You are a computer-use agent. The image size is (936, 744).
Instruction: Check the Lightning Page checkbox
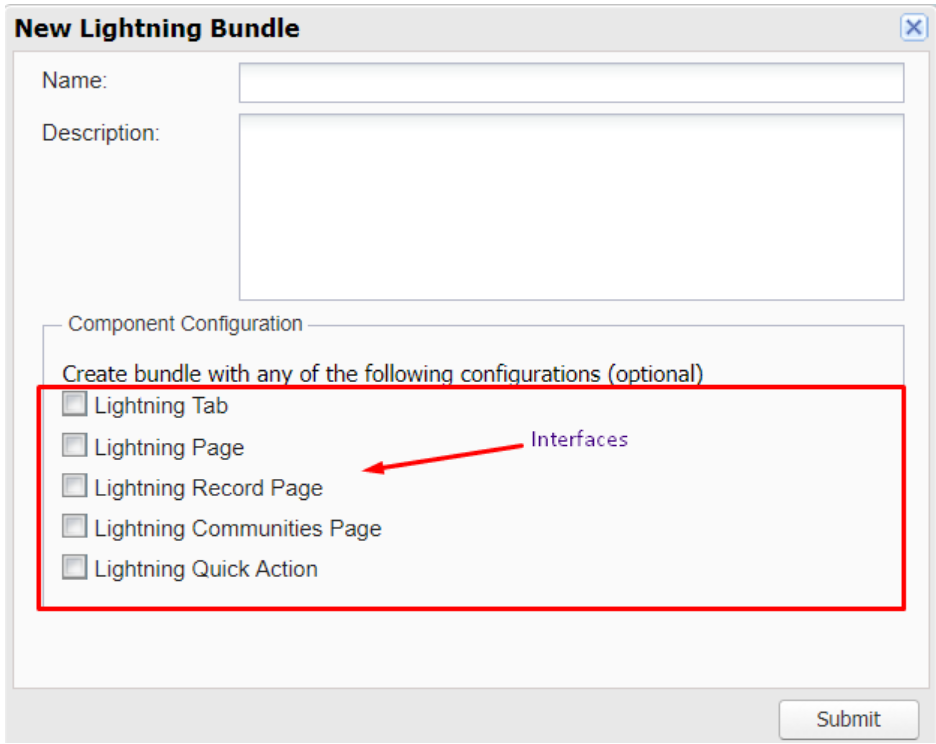coord(75,445)
